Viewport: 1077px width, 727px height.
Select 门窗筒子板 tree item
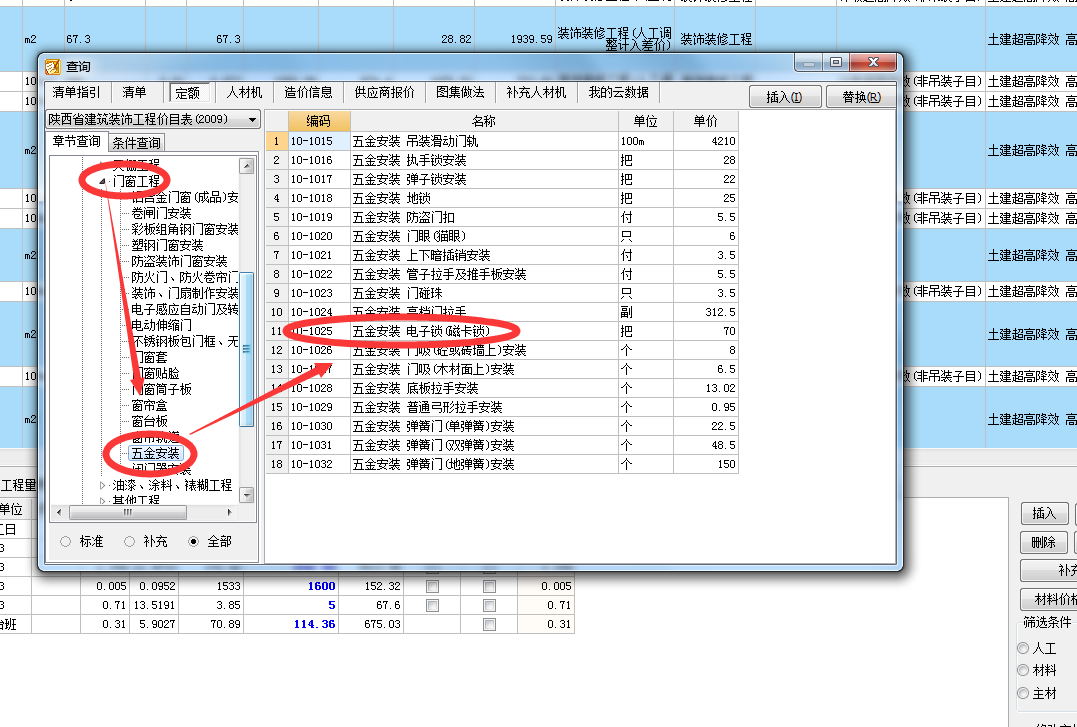(x=161, y=389)
